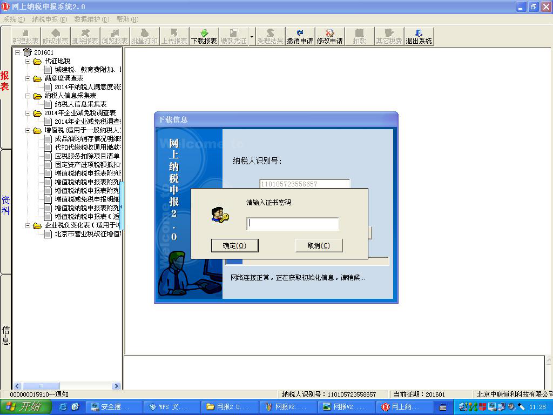Open the 代征地税 folder icon

[37, 61]
